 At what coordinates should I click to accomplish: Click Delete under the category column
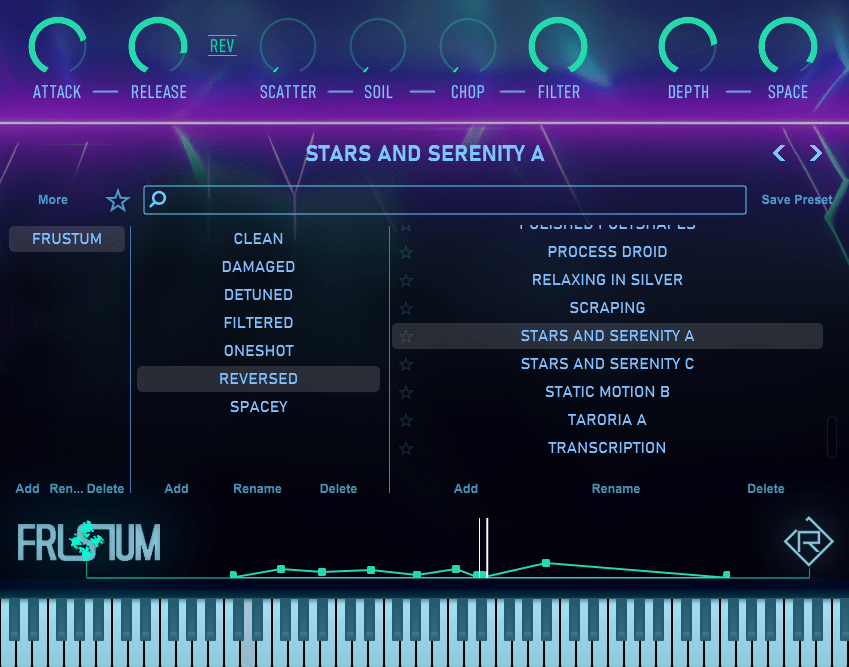point(338,489)
